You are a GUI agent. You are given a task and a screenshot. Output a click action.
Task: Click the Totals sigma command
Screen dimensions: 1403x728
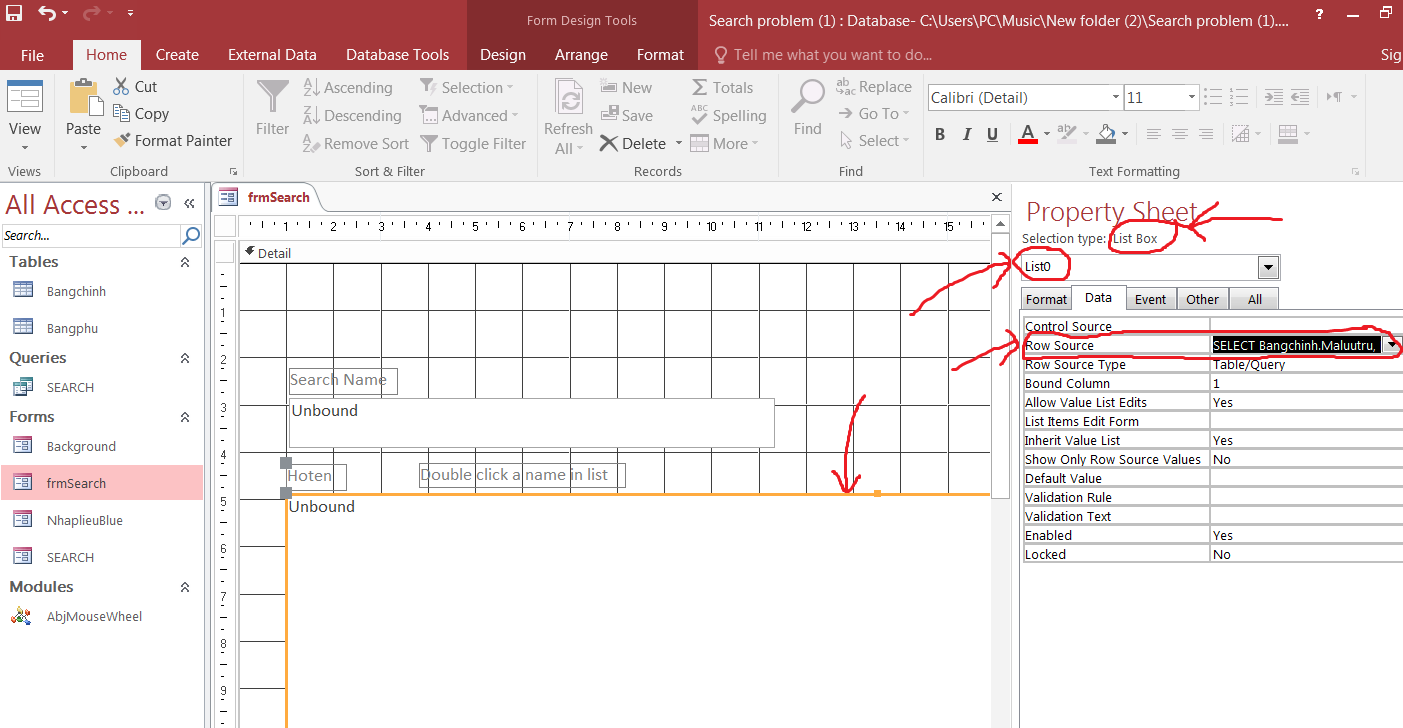click(x=722, y=88)
